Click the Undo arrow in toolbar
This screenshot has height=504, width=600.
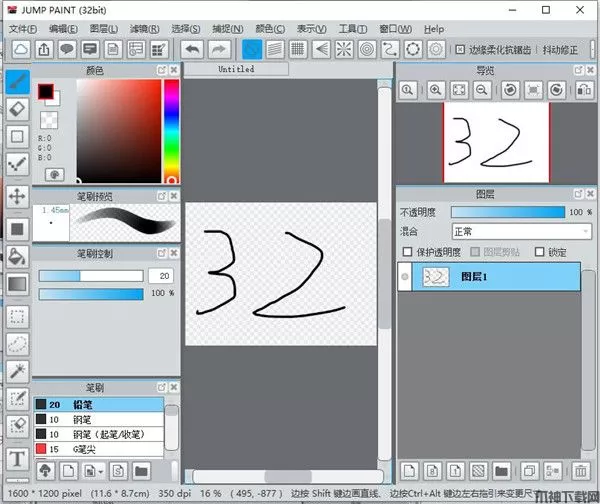(x=193, y=48)
